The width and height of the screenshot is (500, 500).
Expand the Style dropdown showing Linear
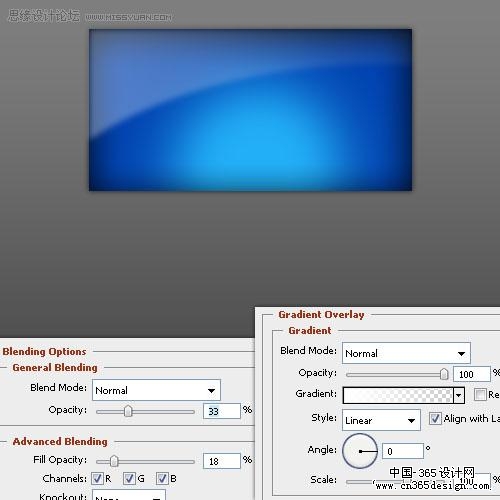click(x=381, y=420)
